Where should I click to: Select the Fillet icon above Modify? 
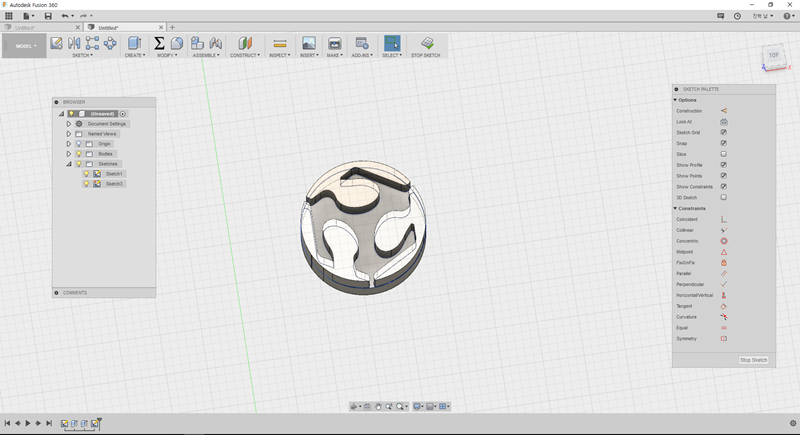click(x=177, y=43)
